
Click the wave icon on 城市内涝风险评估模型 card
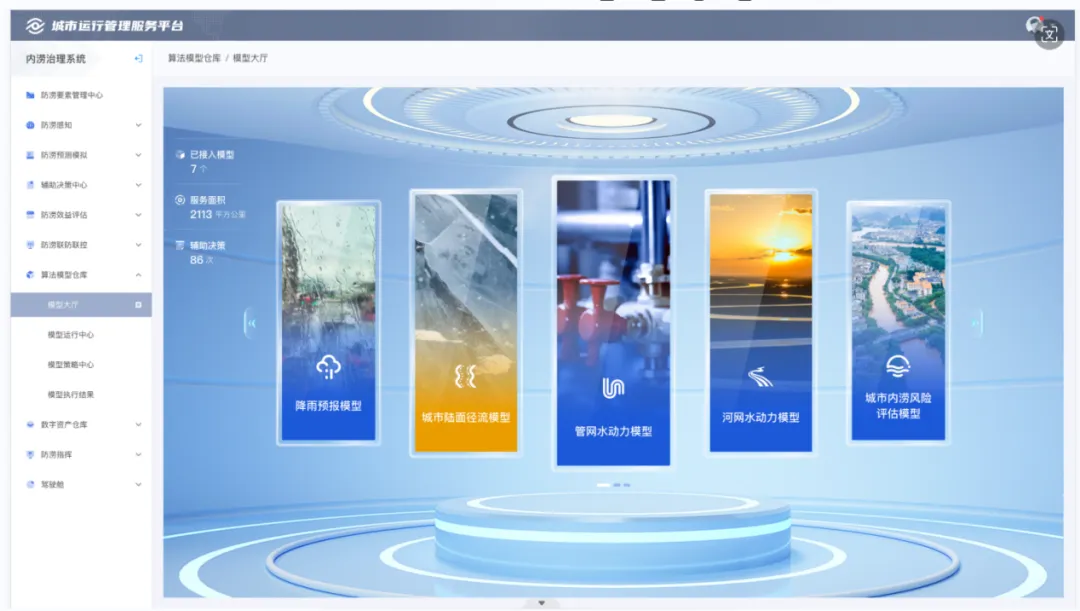coord(897,366)
